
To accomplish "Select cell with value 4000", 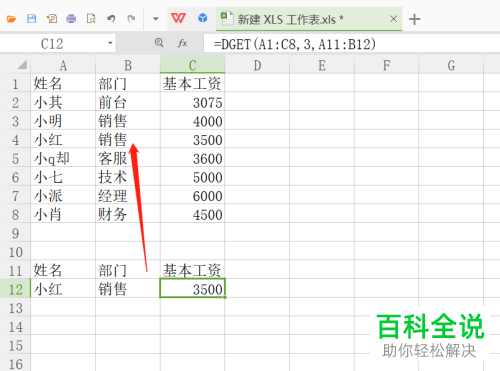I will (193, 121).
